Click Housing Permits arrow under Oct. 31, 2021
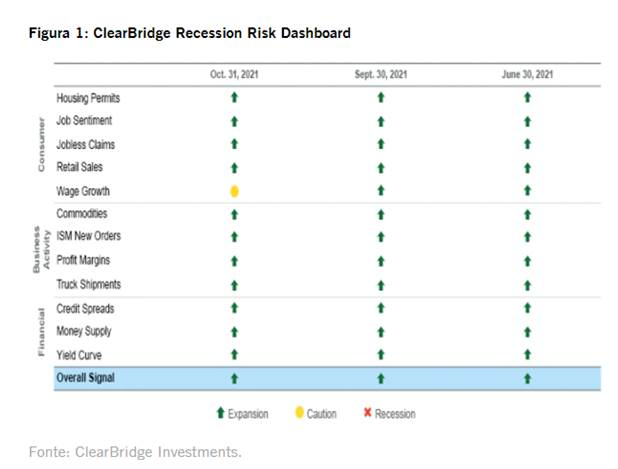 [x=234, y=98]
